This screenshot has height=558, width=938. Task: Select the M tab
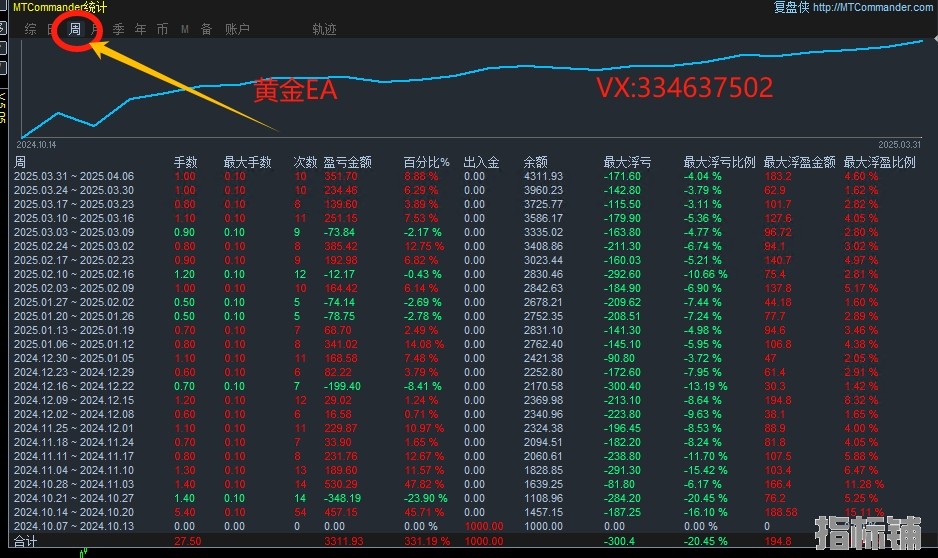[185, 29]
